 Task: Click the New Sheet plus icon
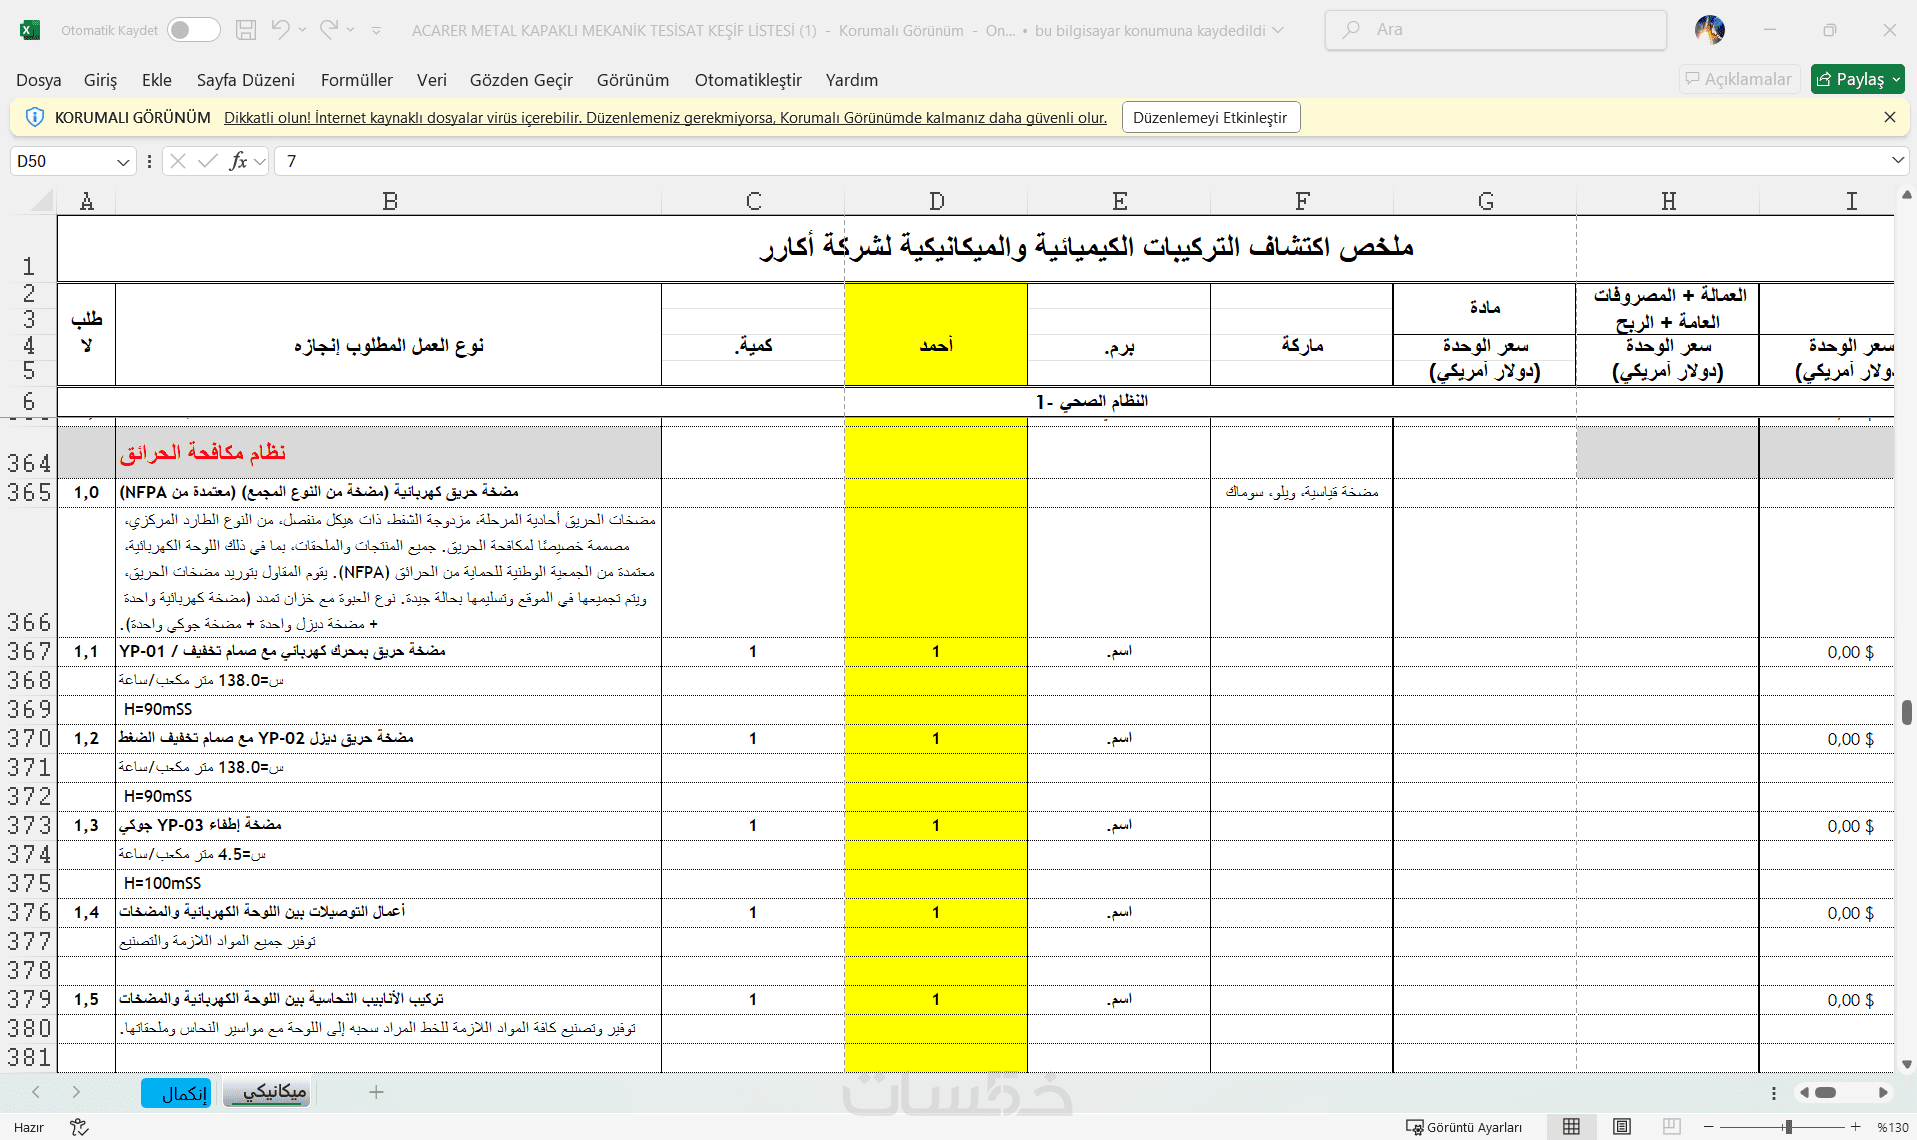click(x=376, y=1092)
